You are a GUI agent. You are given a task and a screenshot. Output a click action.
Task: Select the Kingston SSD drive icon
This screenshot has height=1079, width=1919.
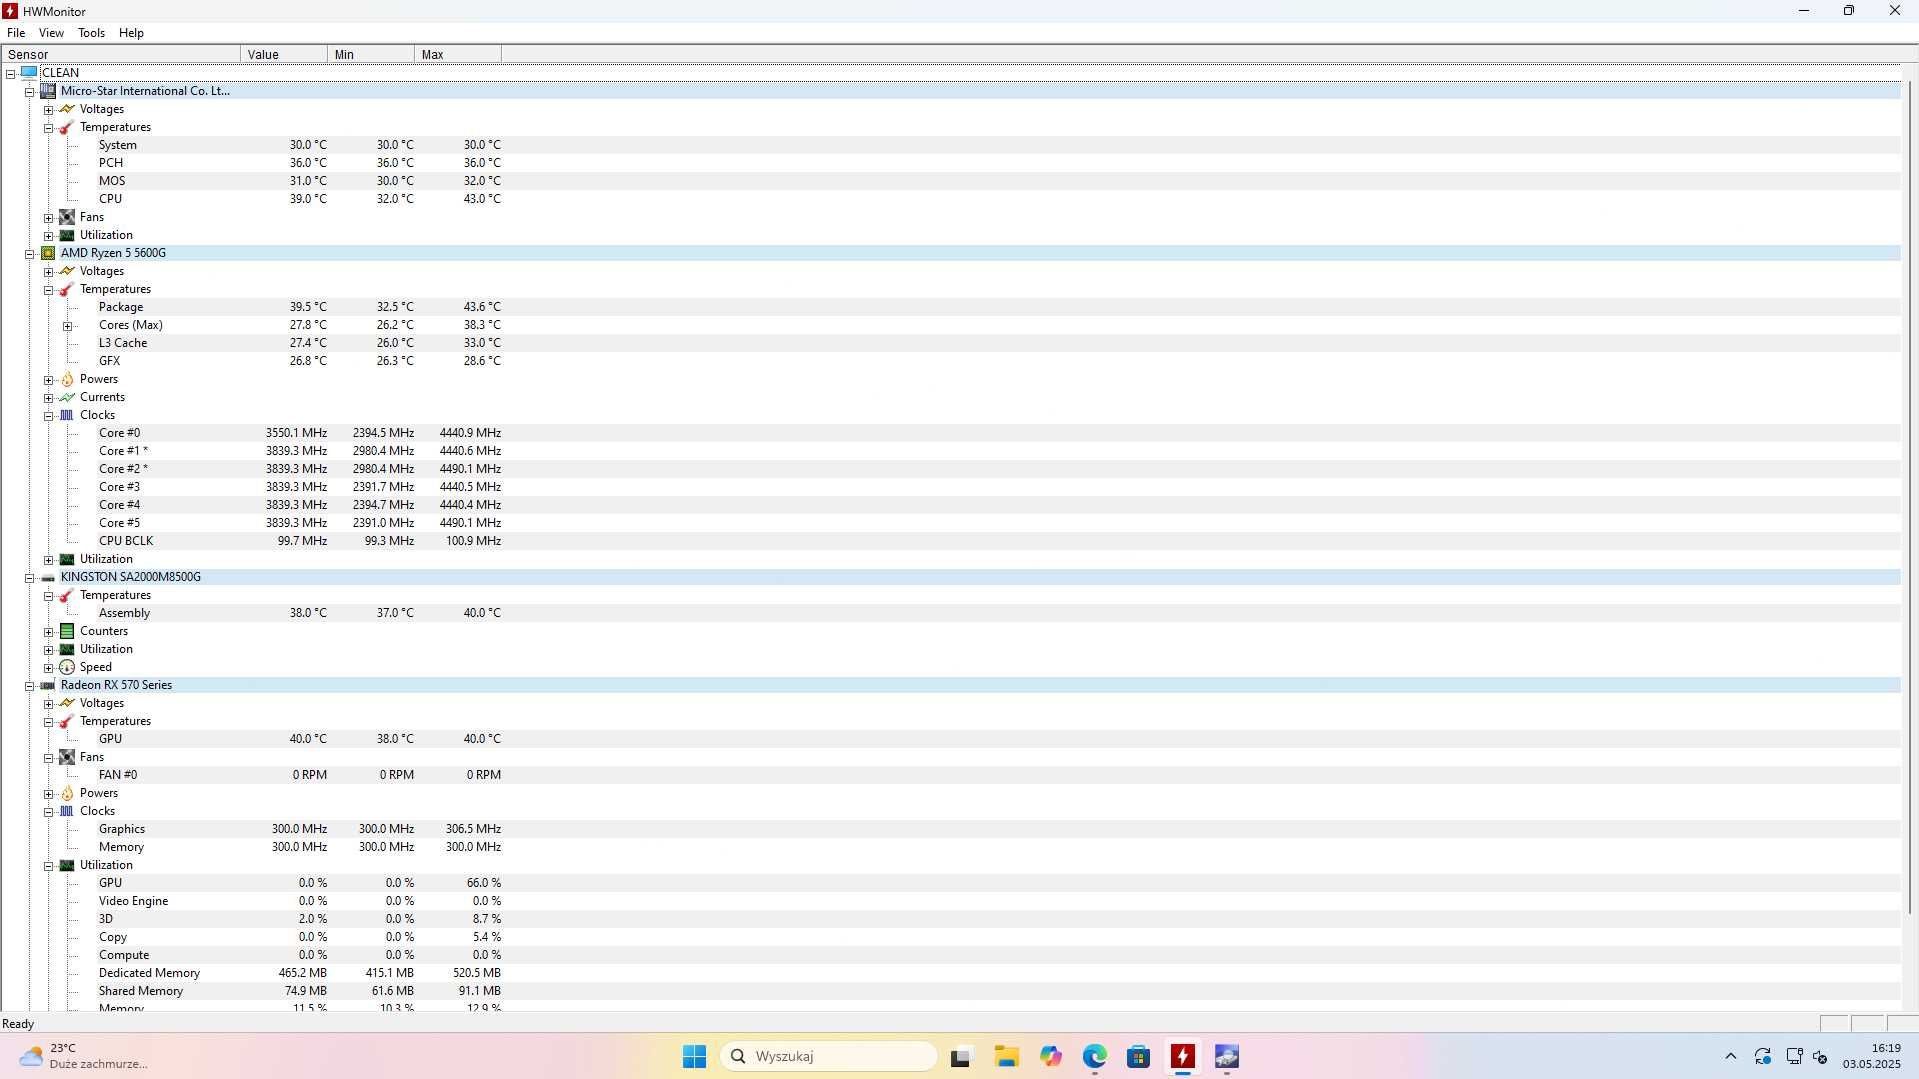48,577
